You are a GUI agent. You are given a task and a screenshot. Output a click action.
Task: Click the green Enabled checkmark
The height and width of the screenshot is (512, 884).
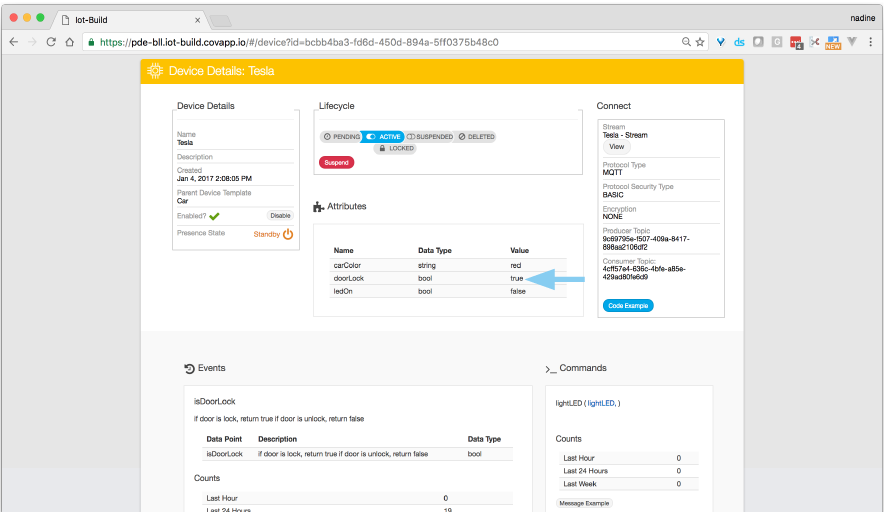click(x=214, y=215)
